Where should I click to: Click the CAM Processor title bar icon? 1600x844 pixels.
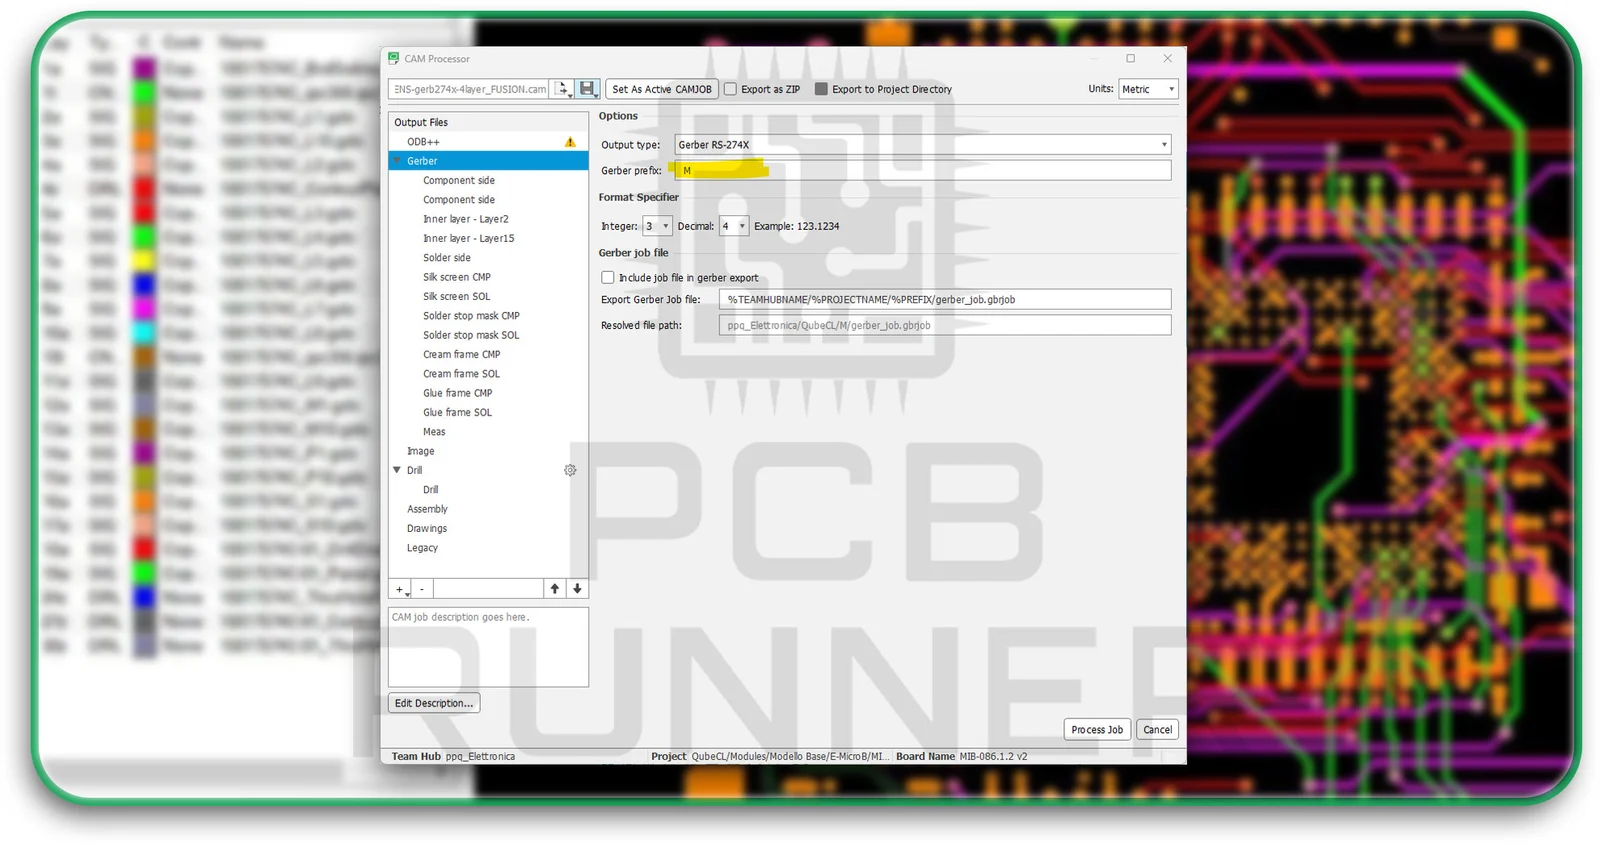point(394,59)
